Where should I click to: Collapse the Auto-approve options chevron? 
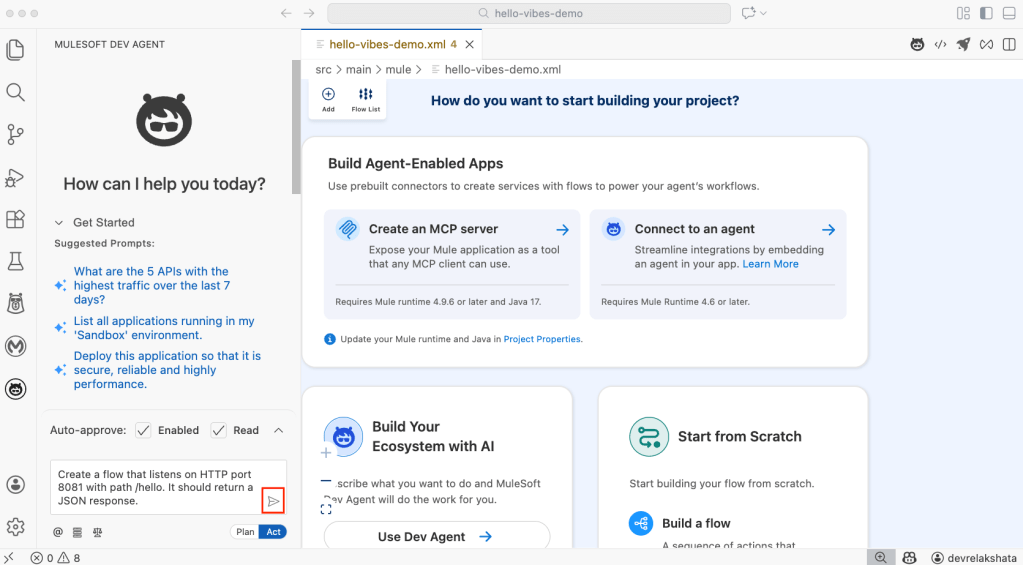[x=278, y=430]
